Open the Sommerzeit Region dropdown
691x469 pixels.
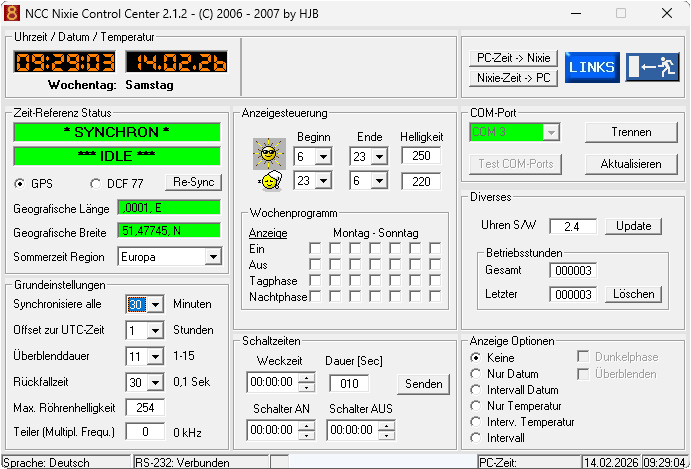[211, 257]
